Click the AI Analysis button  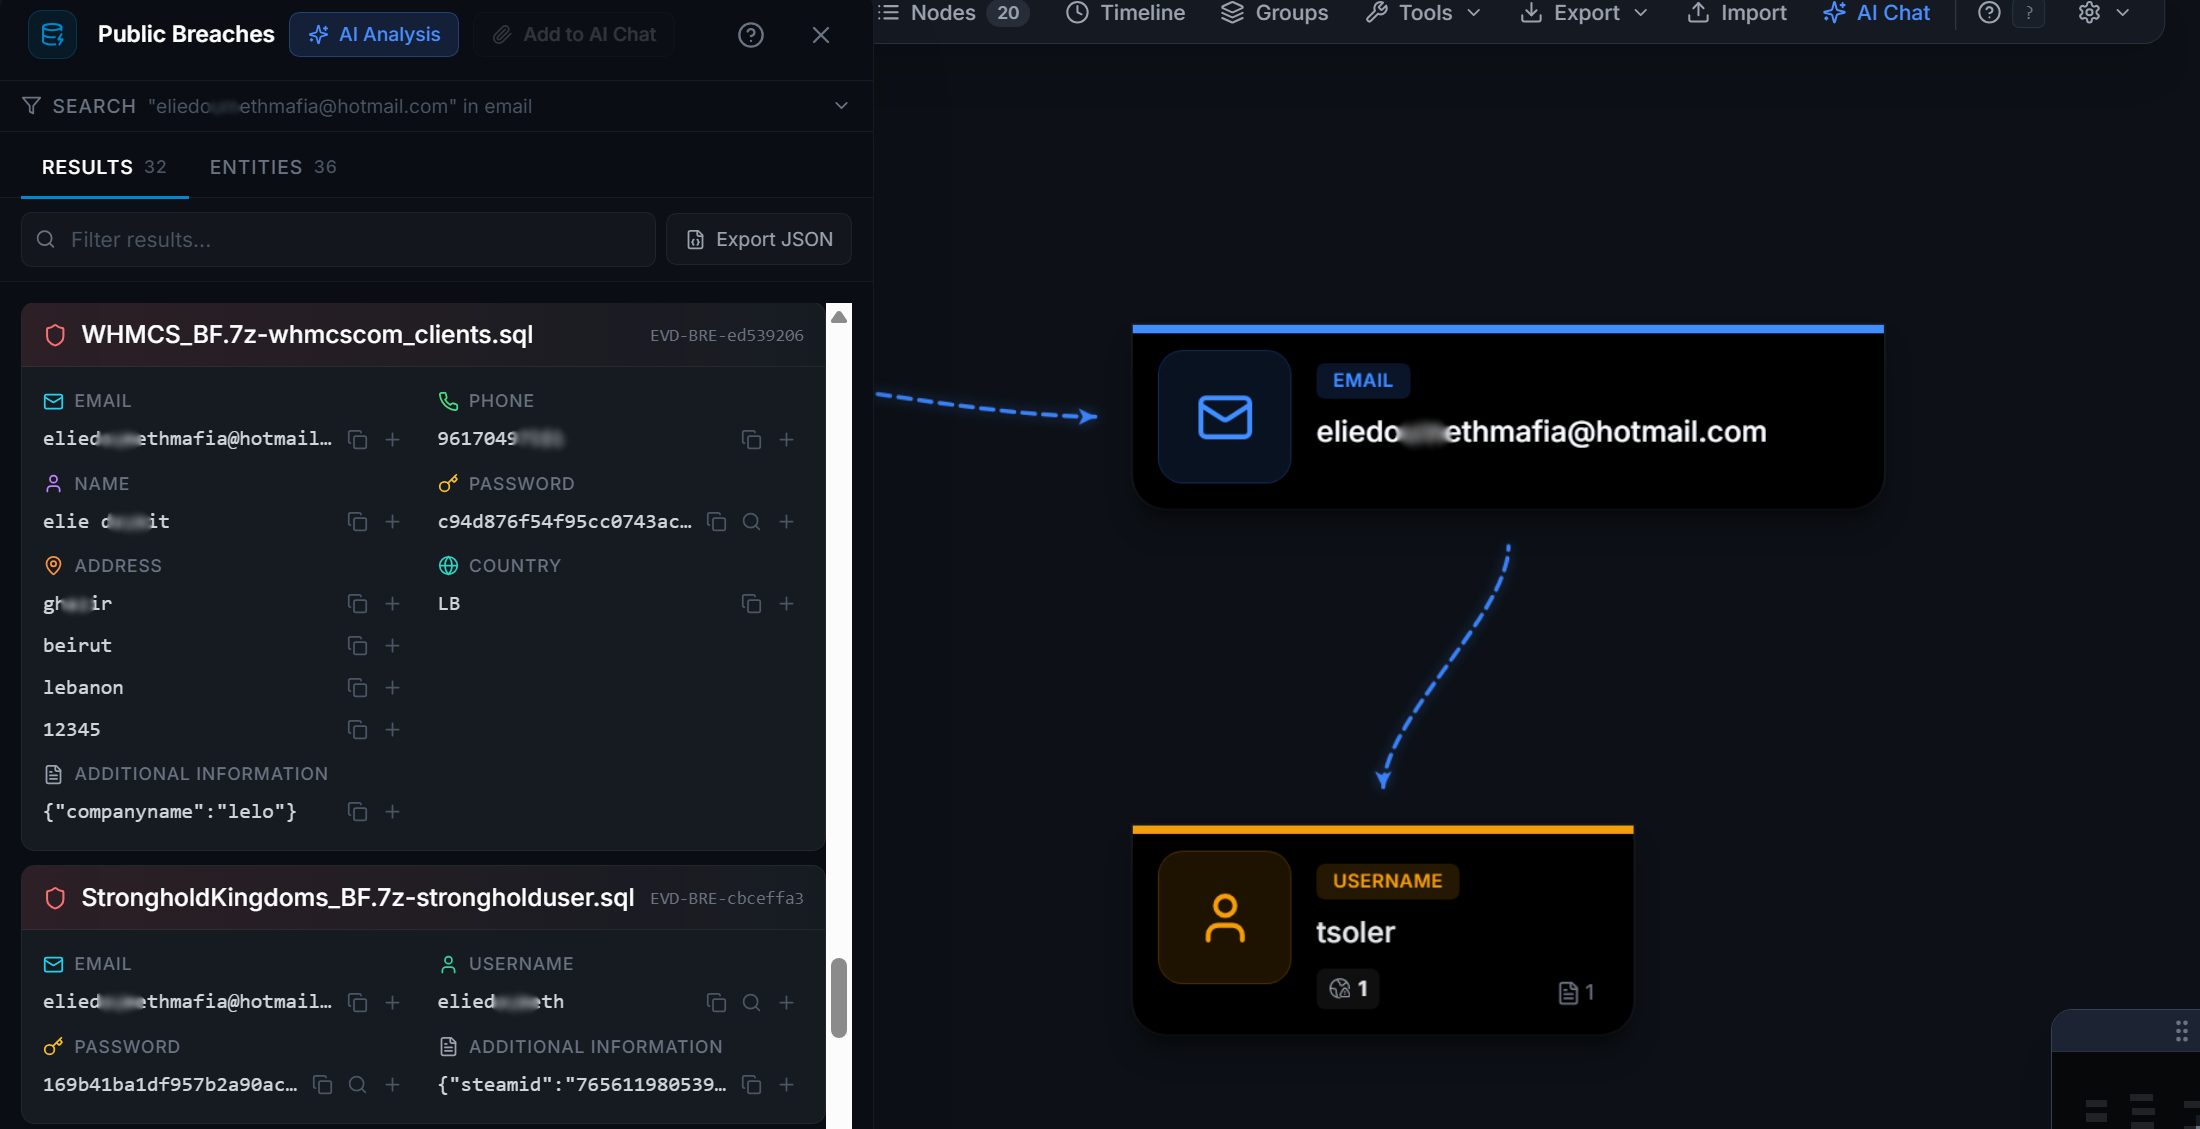pos(374,35)
